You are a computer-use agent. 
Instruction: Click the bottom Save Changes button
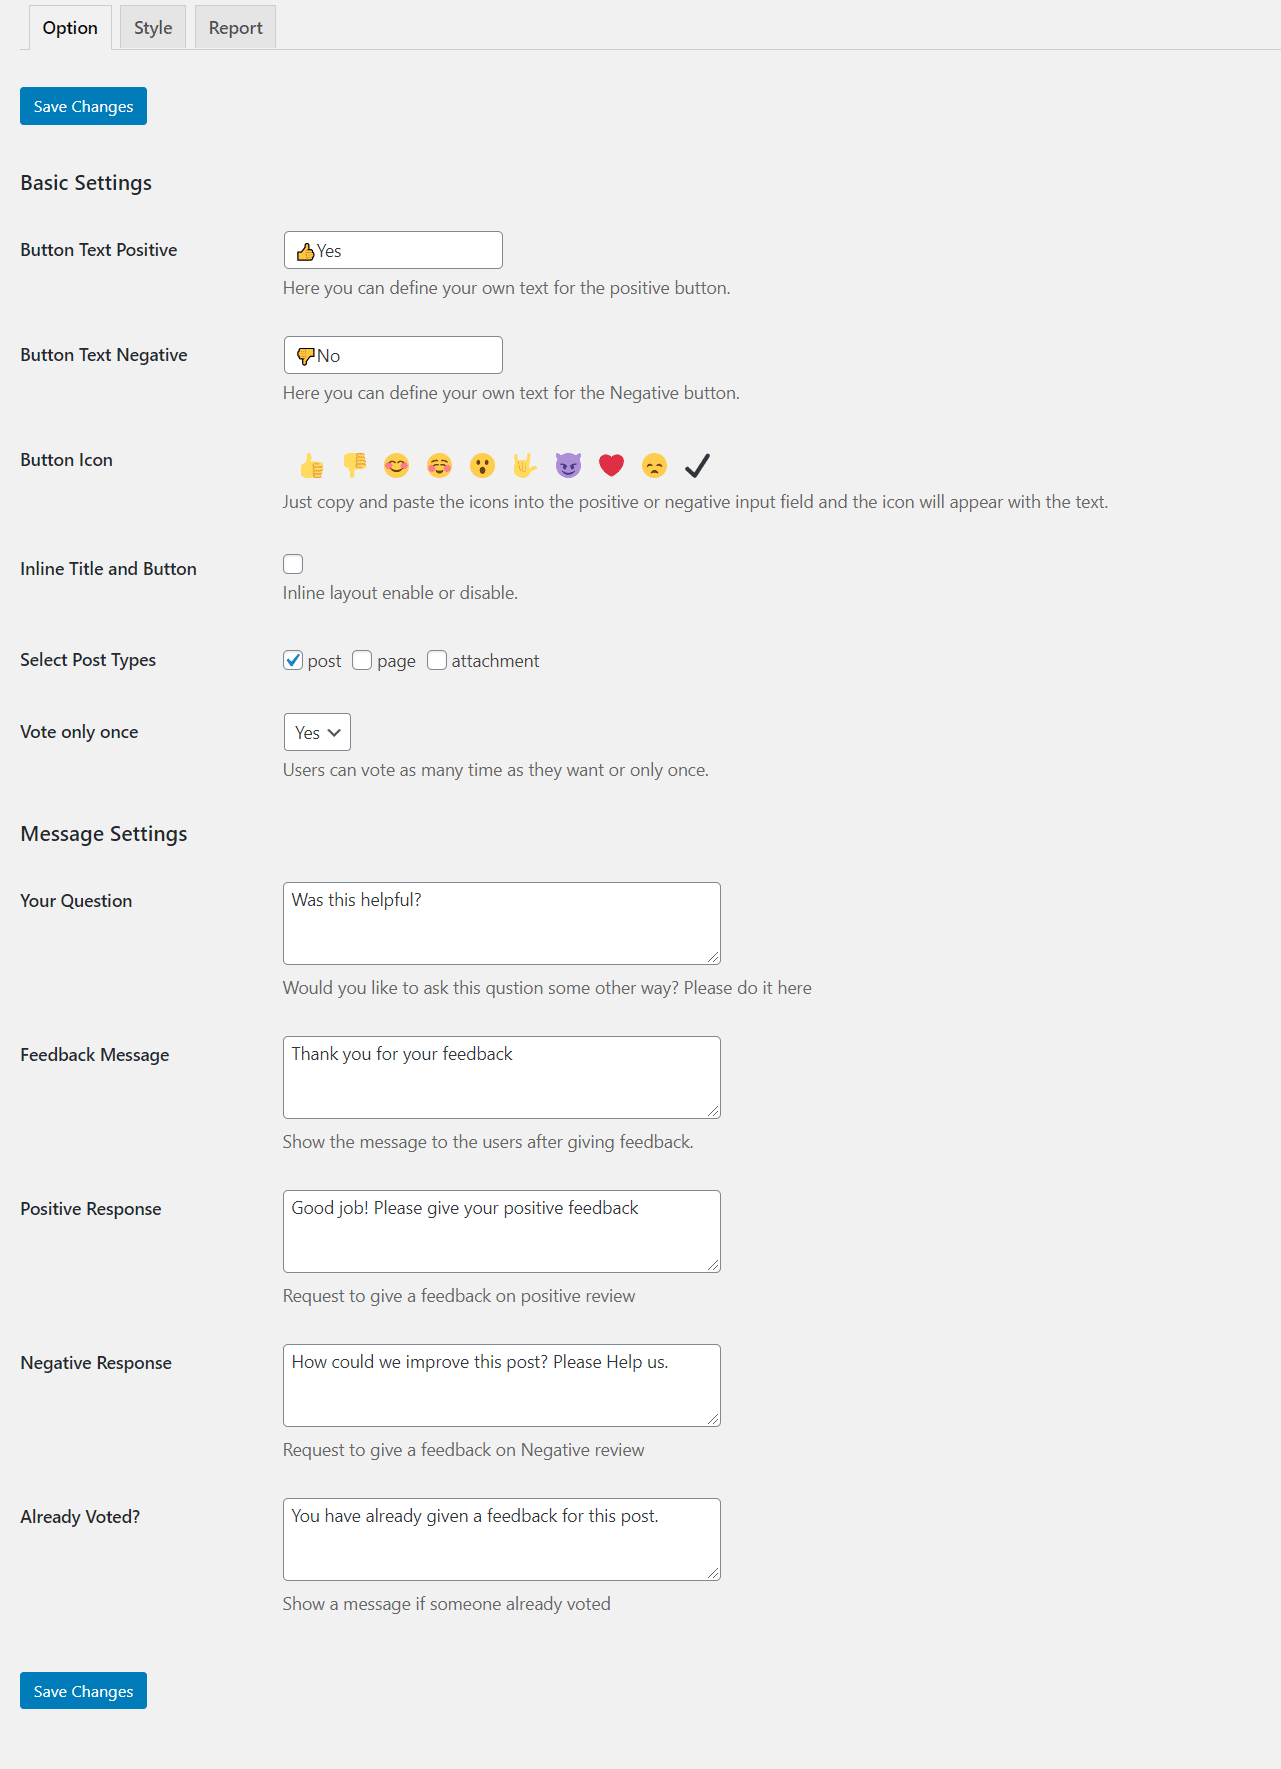pos(83,1691)
